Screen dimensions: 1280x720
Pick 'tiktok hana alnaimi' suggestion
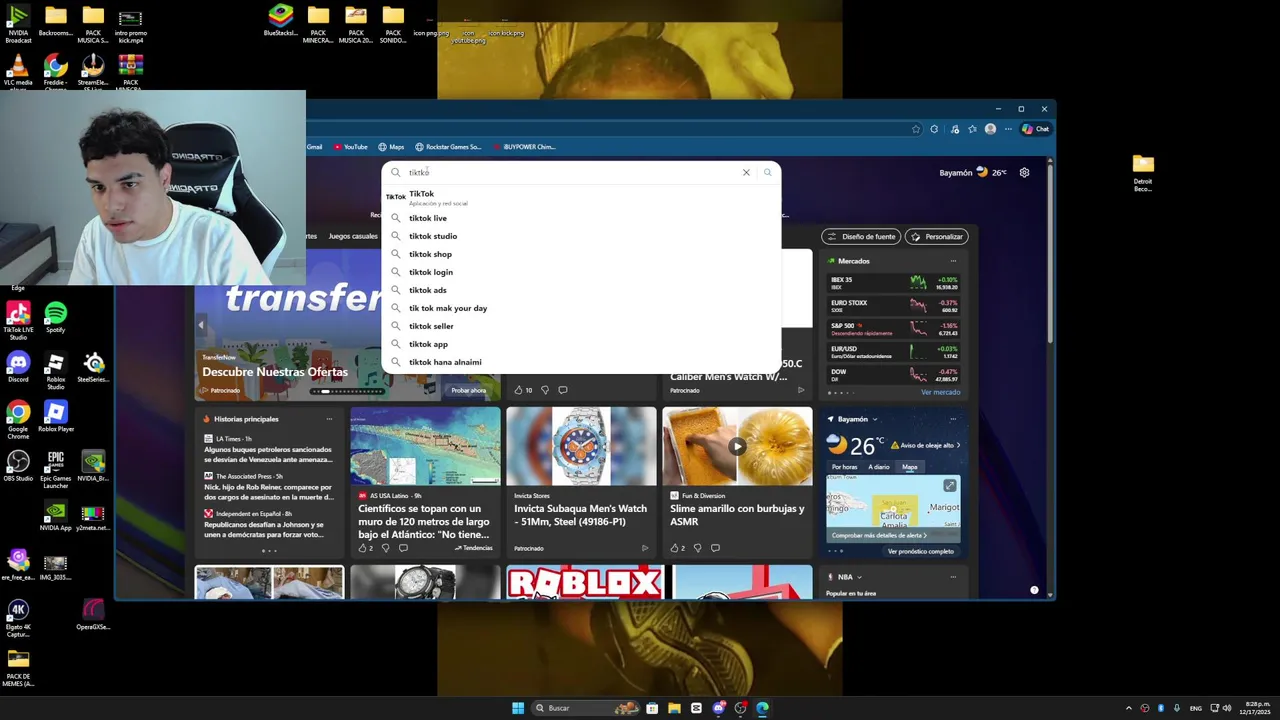tap(581, 362)
